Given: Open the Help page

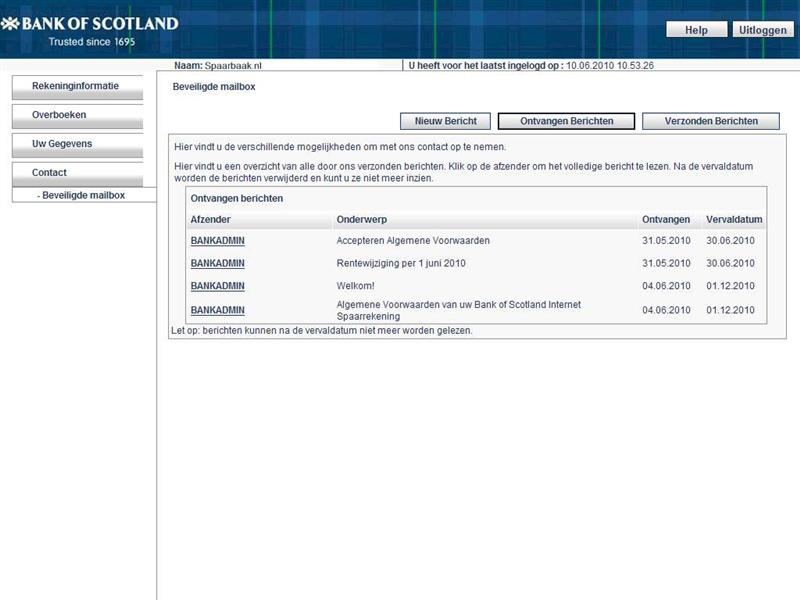Looking at the screenshot, I should (x=696, y=30).
